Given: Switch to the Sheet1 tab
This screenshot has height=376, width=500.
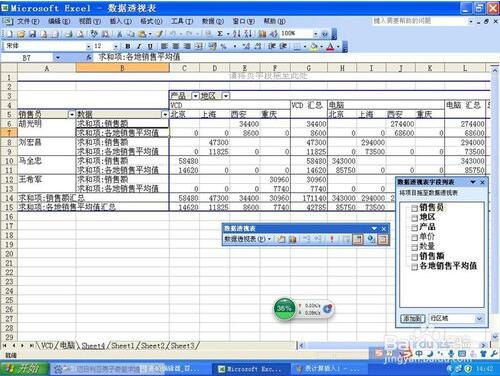Looking at the screenshot, I should click(122, 346).
